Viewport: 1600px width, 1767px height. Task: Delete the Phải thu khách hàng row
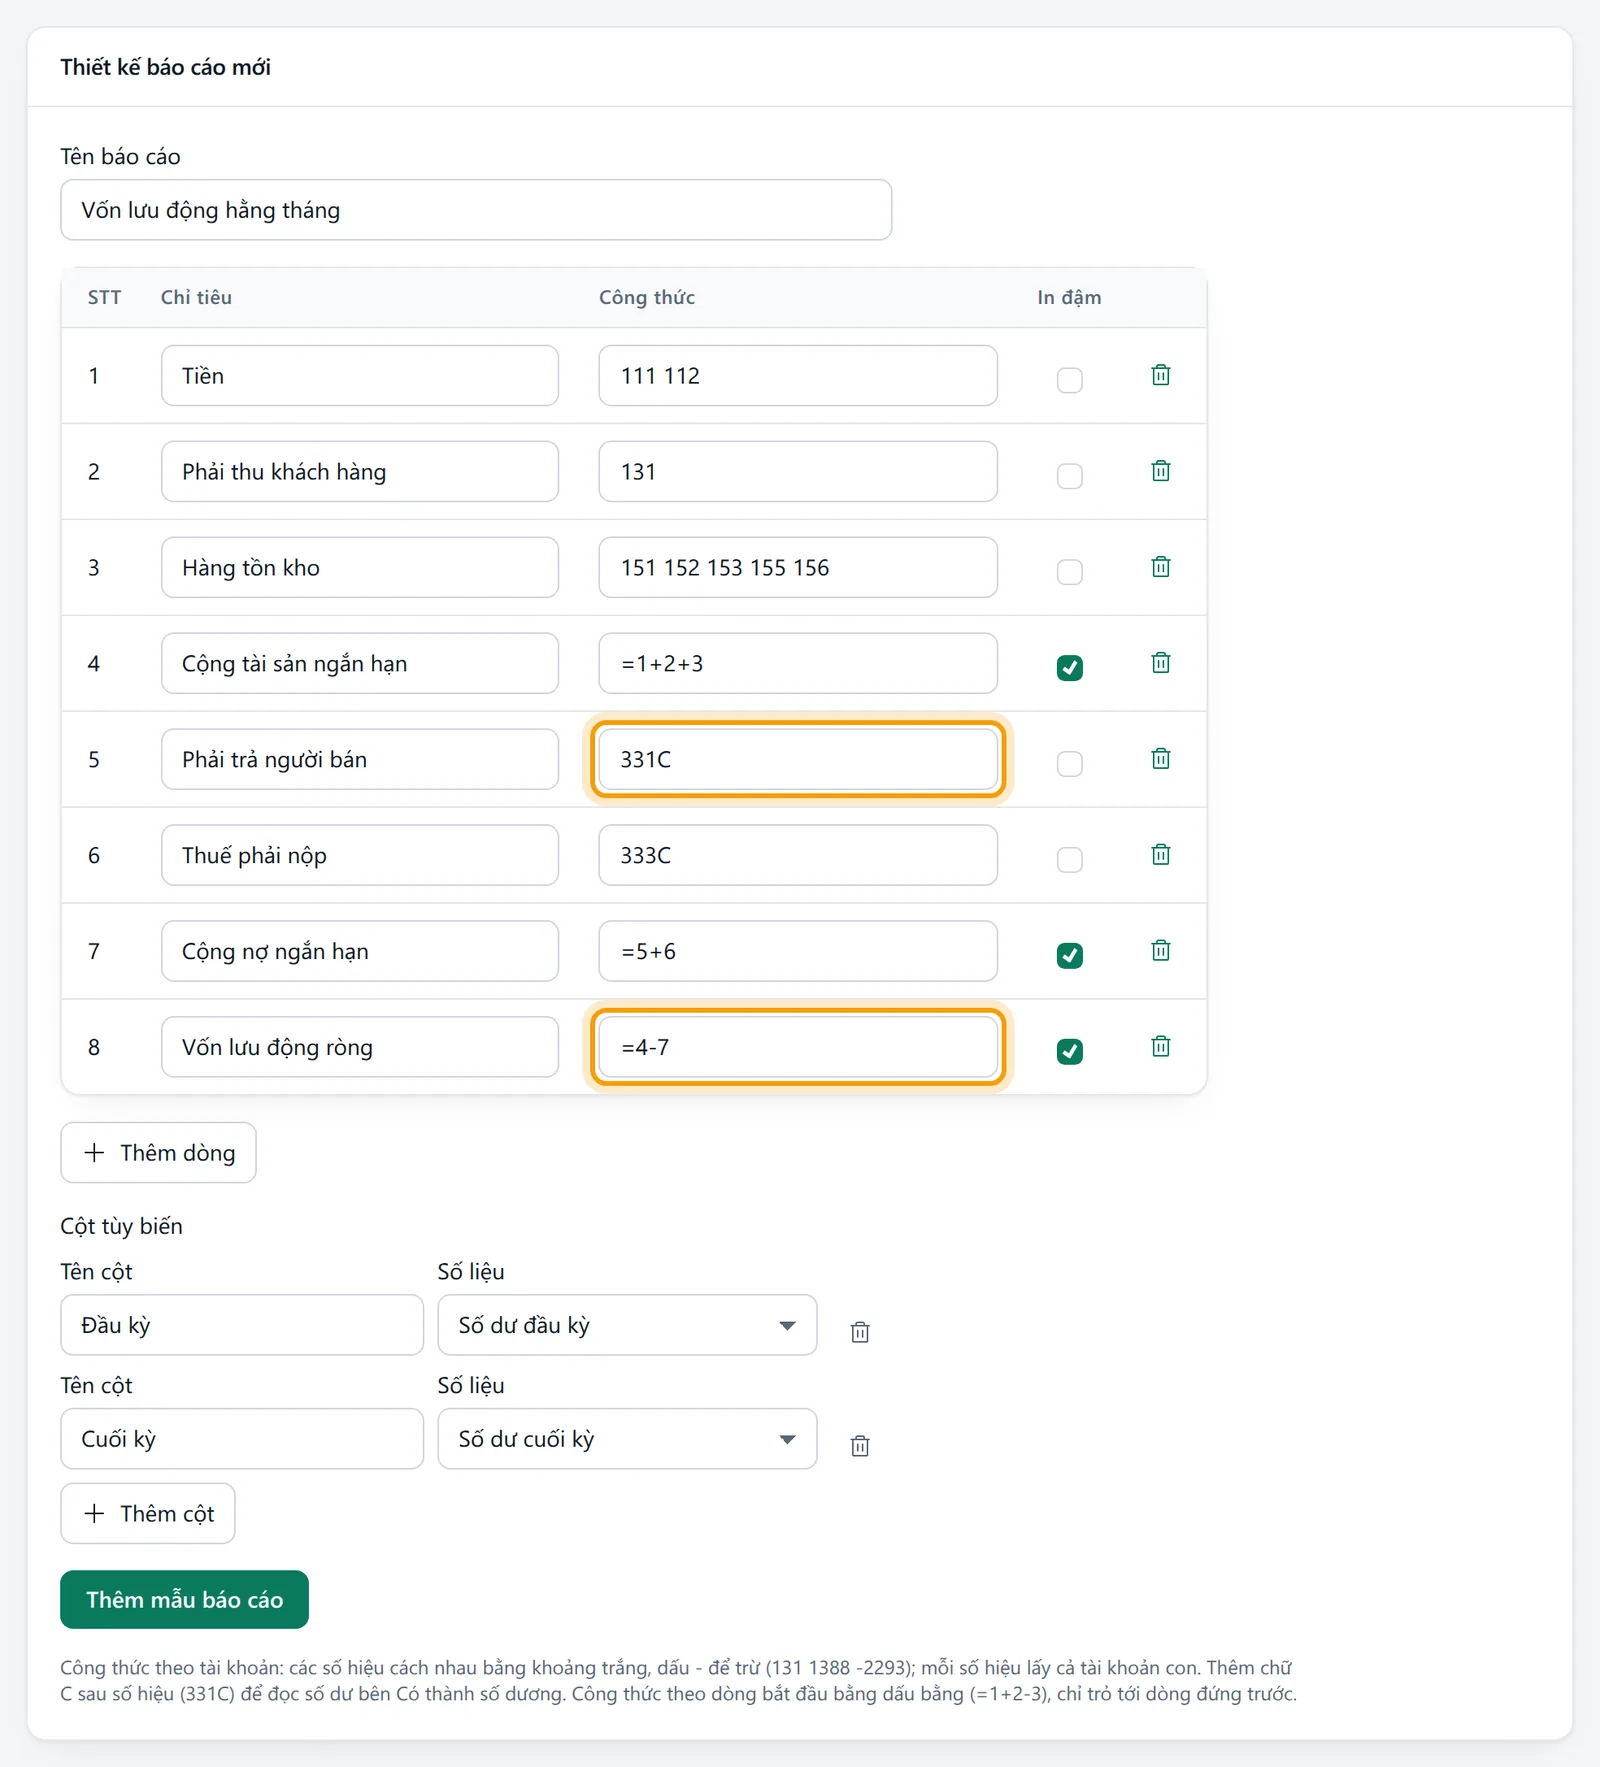[x=1160, y=471]
